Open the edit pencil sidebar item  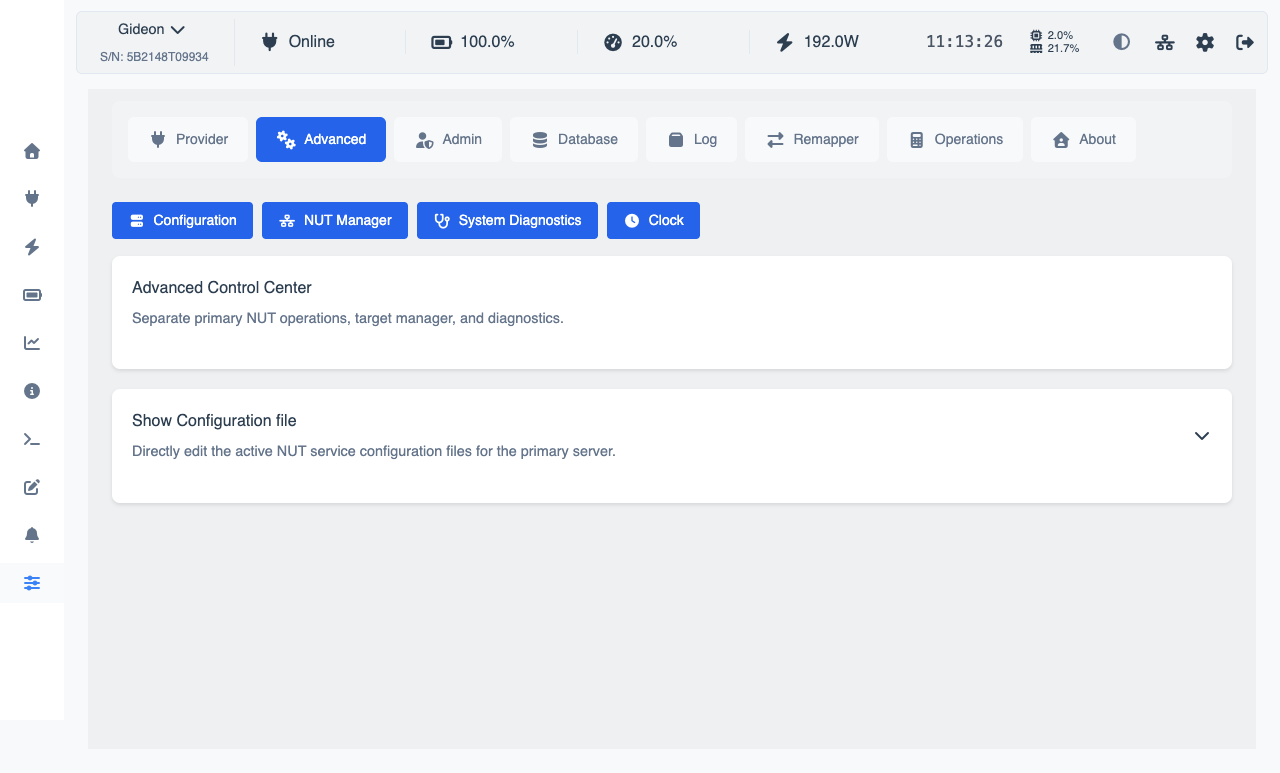[32, 487]
